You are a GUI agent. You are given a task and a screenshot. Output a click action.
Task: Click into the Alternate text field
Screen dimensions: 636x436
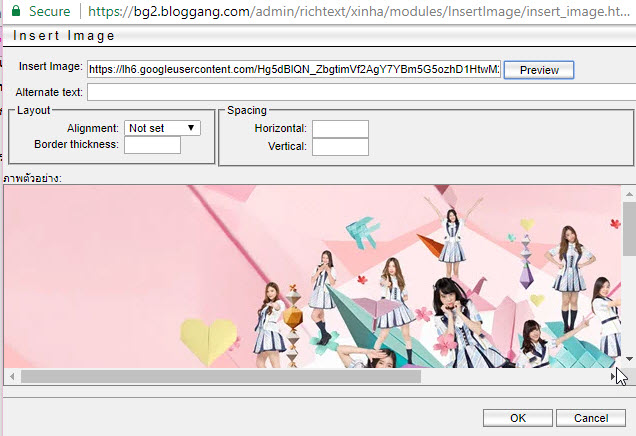pyautogui.click(x=361, y=92)
